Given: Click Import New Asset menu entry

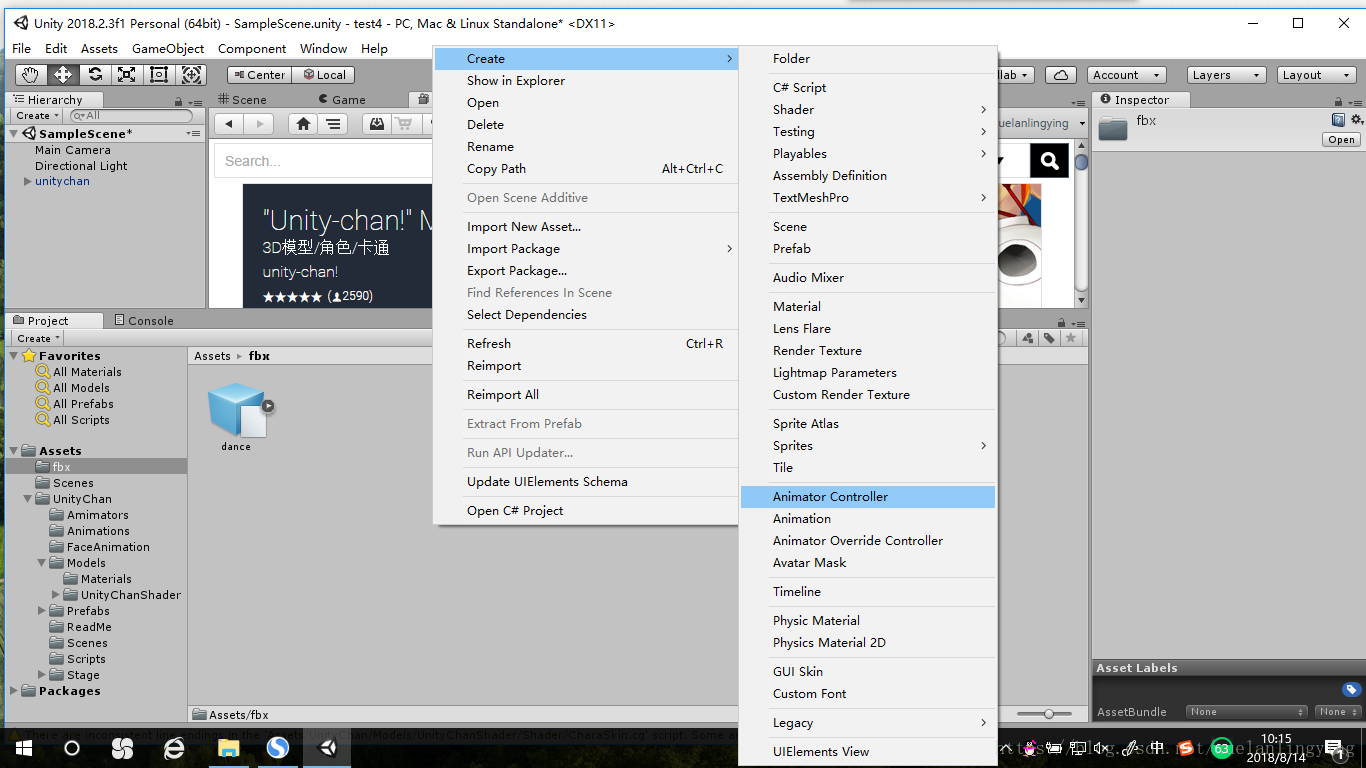Looking at the screenshot, I should (585, 226).
